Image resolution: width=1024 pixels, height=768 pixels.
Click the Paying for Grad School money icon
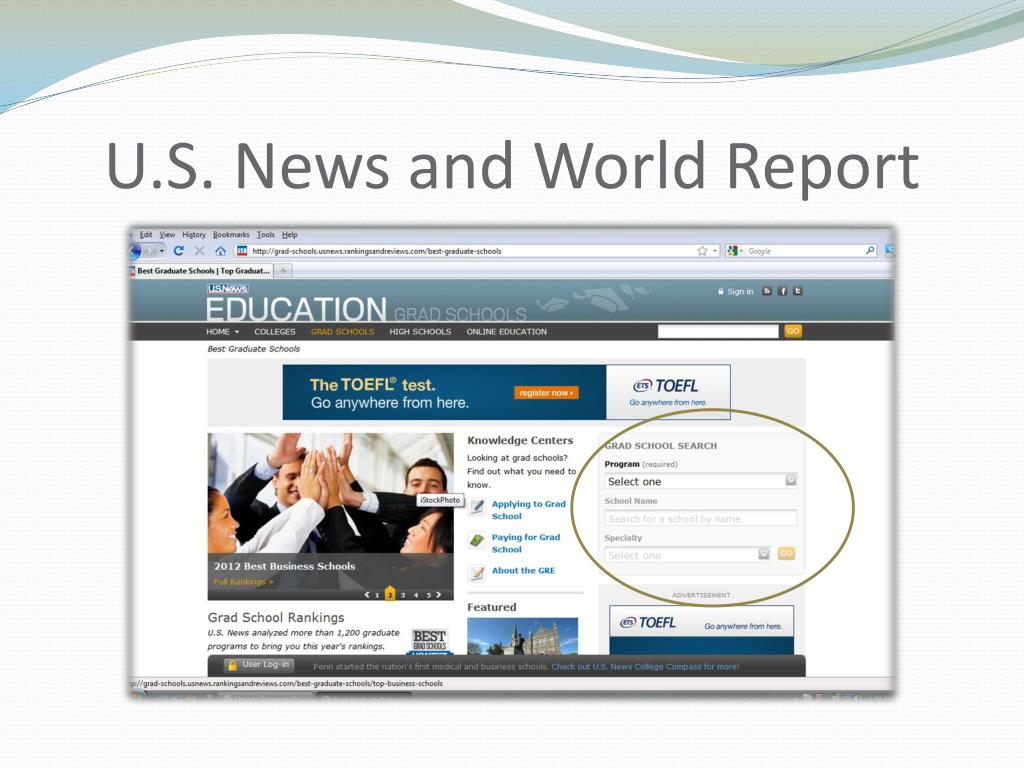pyautogui.click(x=477, y=540)
